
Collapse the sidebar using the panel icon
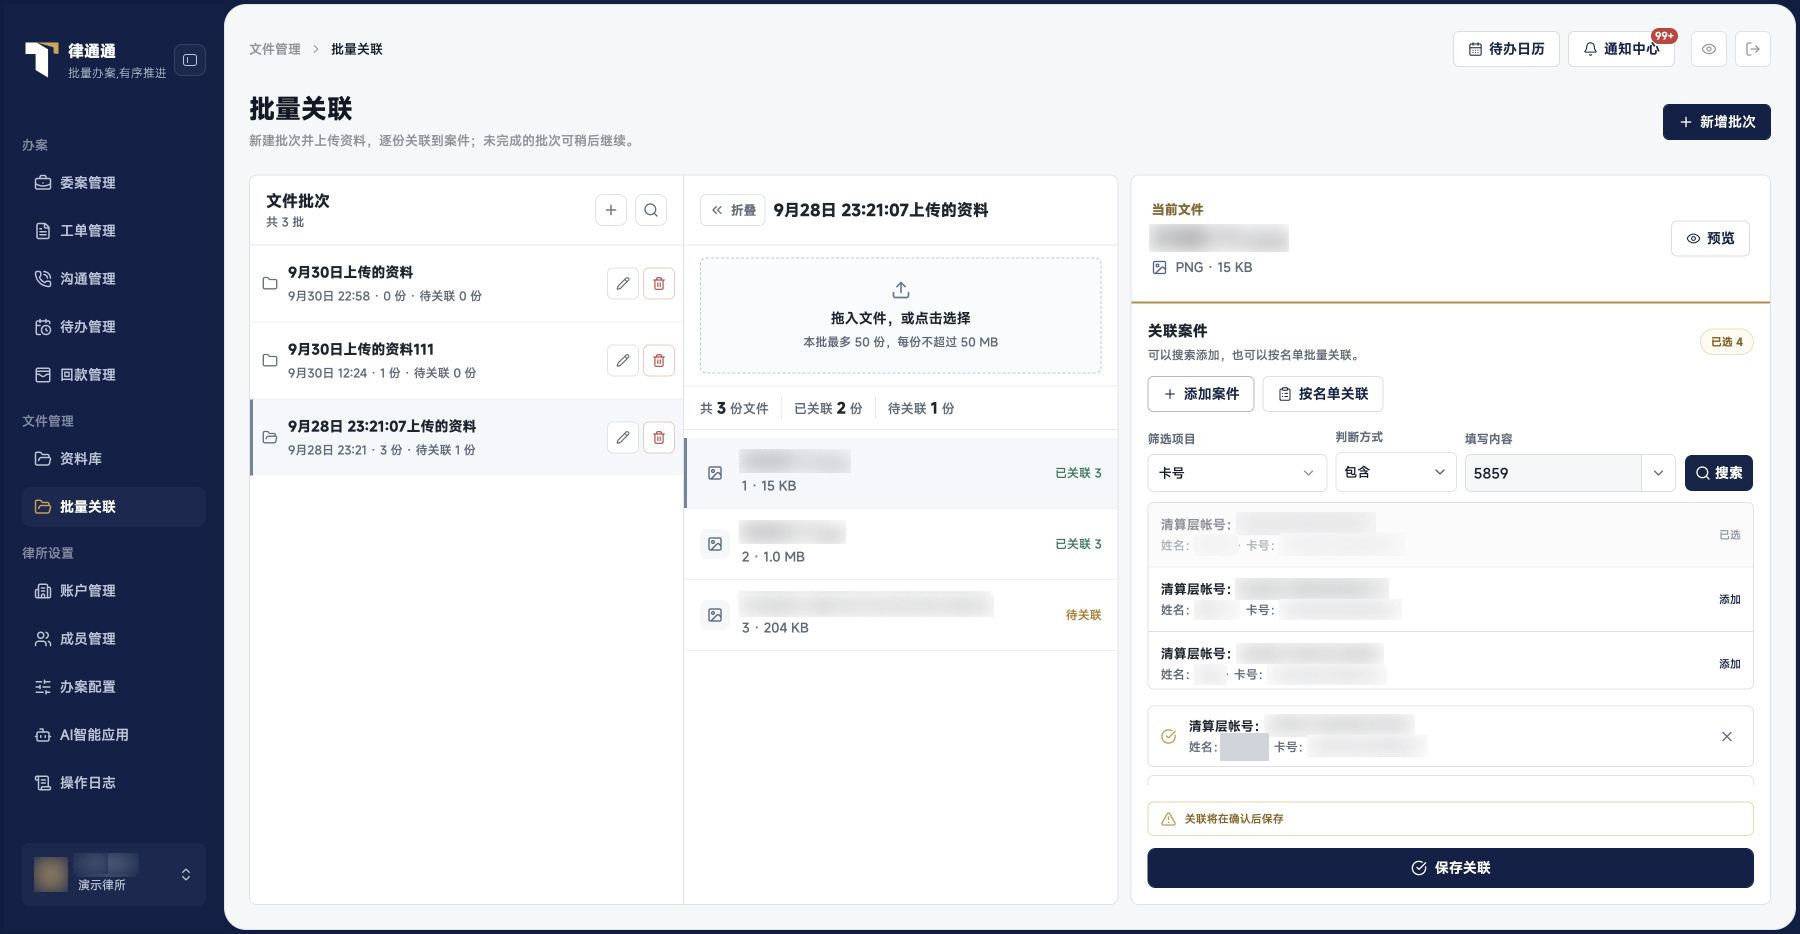coord(190,60)
